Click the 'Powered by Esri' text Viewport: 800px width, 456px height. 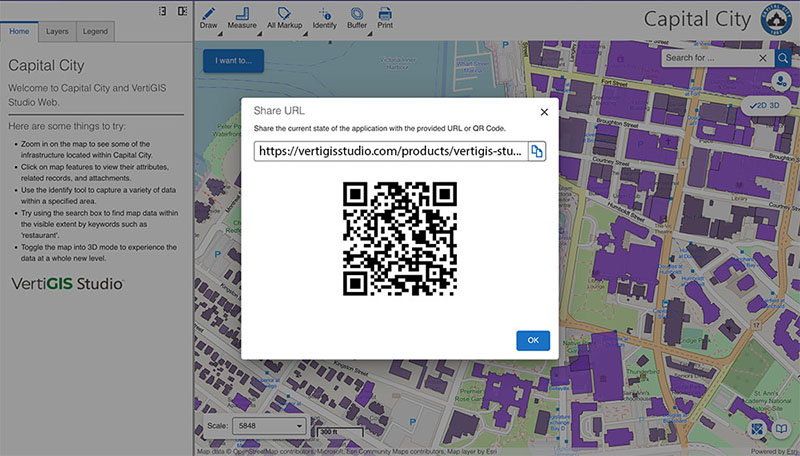pyautogui.click(x=776, y=452)
